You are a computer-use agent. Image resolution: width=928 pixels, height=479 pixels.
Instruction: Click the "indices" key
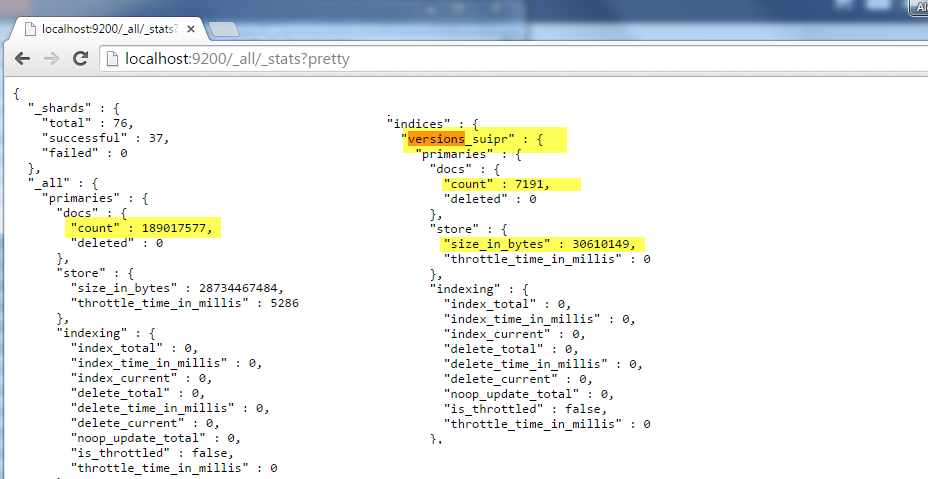[419, 124]
